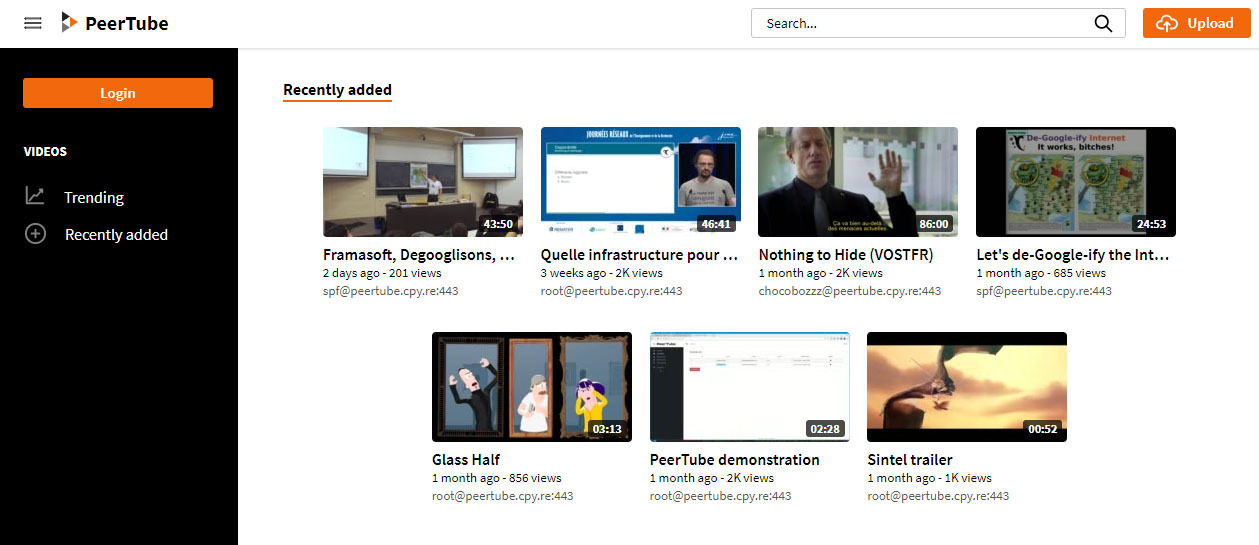Open Trending in the sidebar
Viewport: 1259px width, 545px height.
pos(94,197)
